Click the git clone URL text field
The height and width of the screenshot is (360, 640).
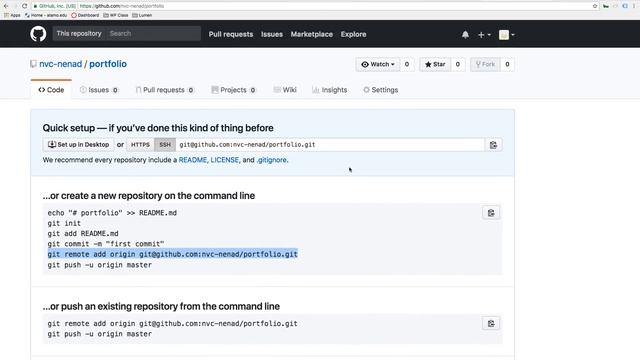coord(330,144)
